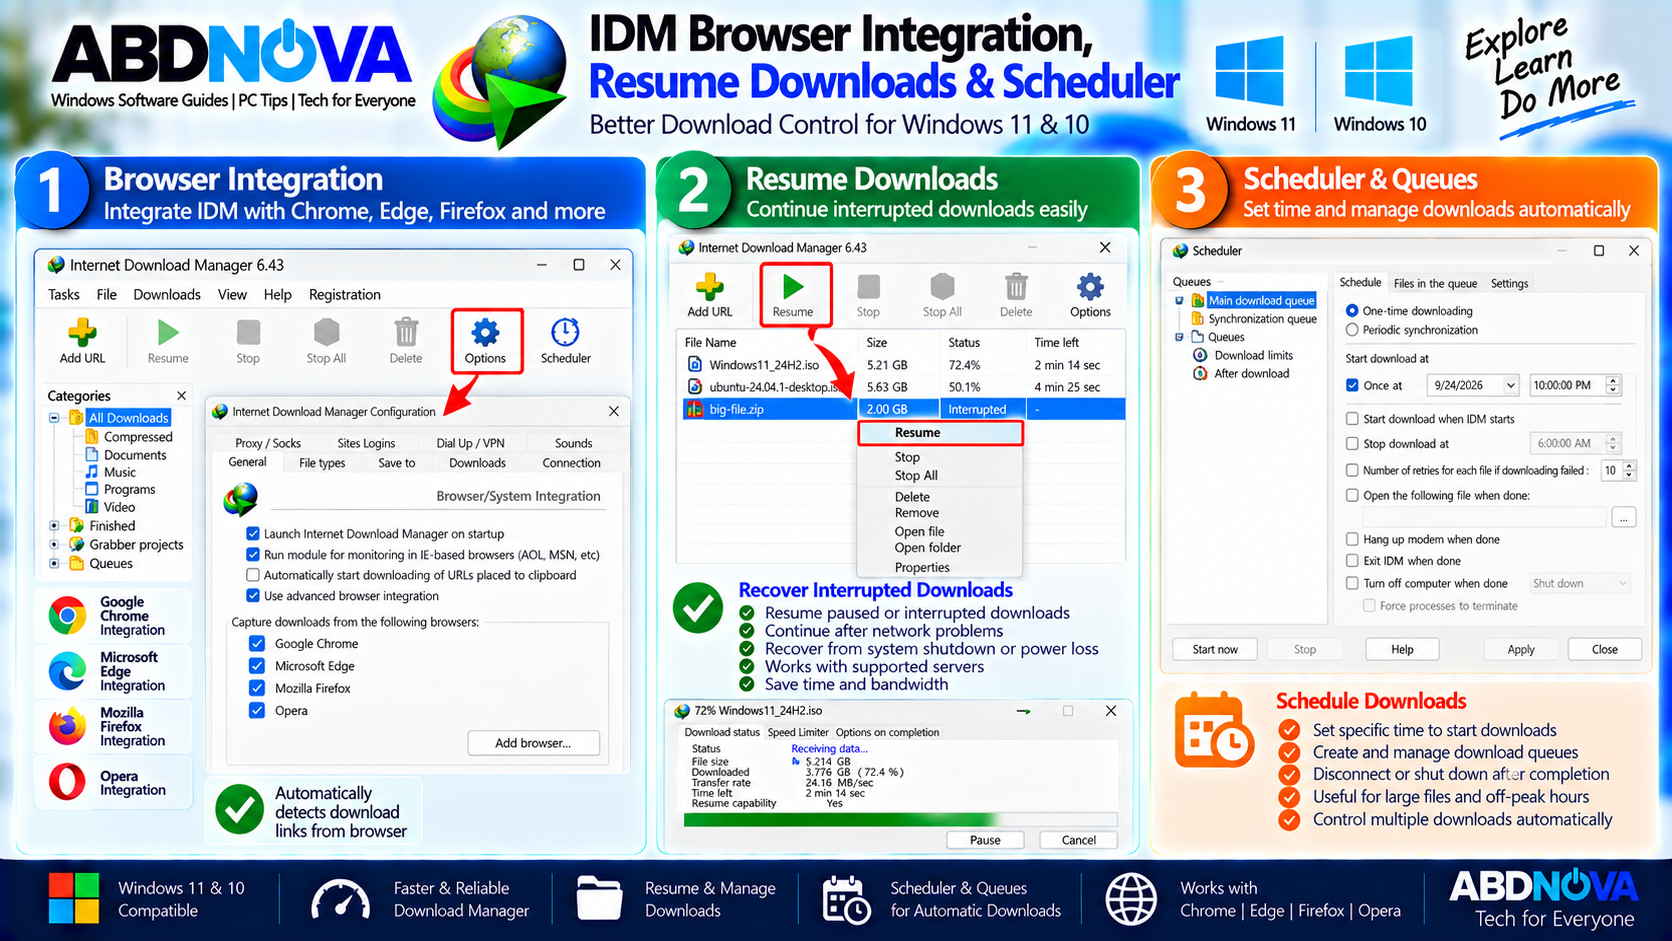Open the Once at date dropdown
The width and height of the screenshot is (1672, 941).
[x=1510, y=385]
